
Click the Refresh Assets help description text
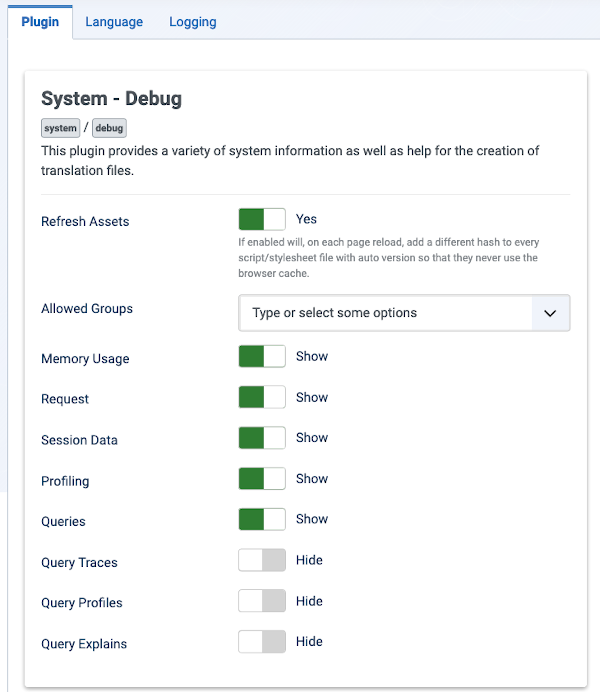(389, 258)
